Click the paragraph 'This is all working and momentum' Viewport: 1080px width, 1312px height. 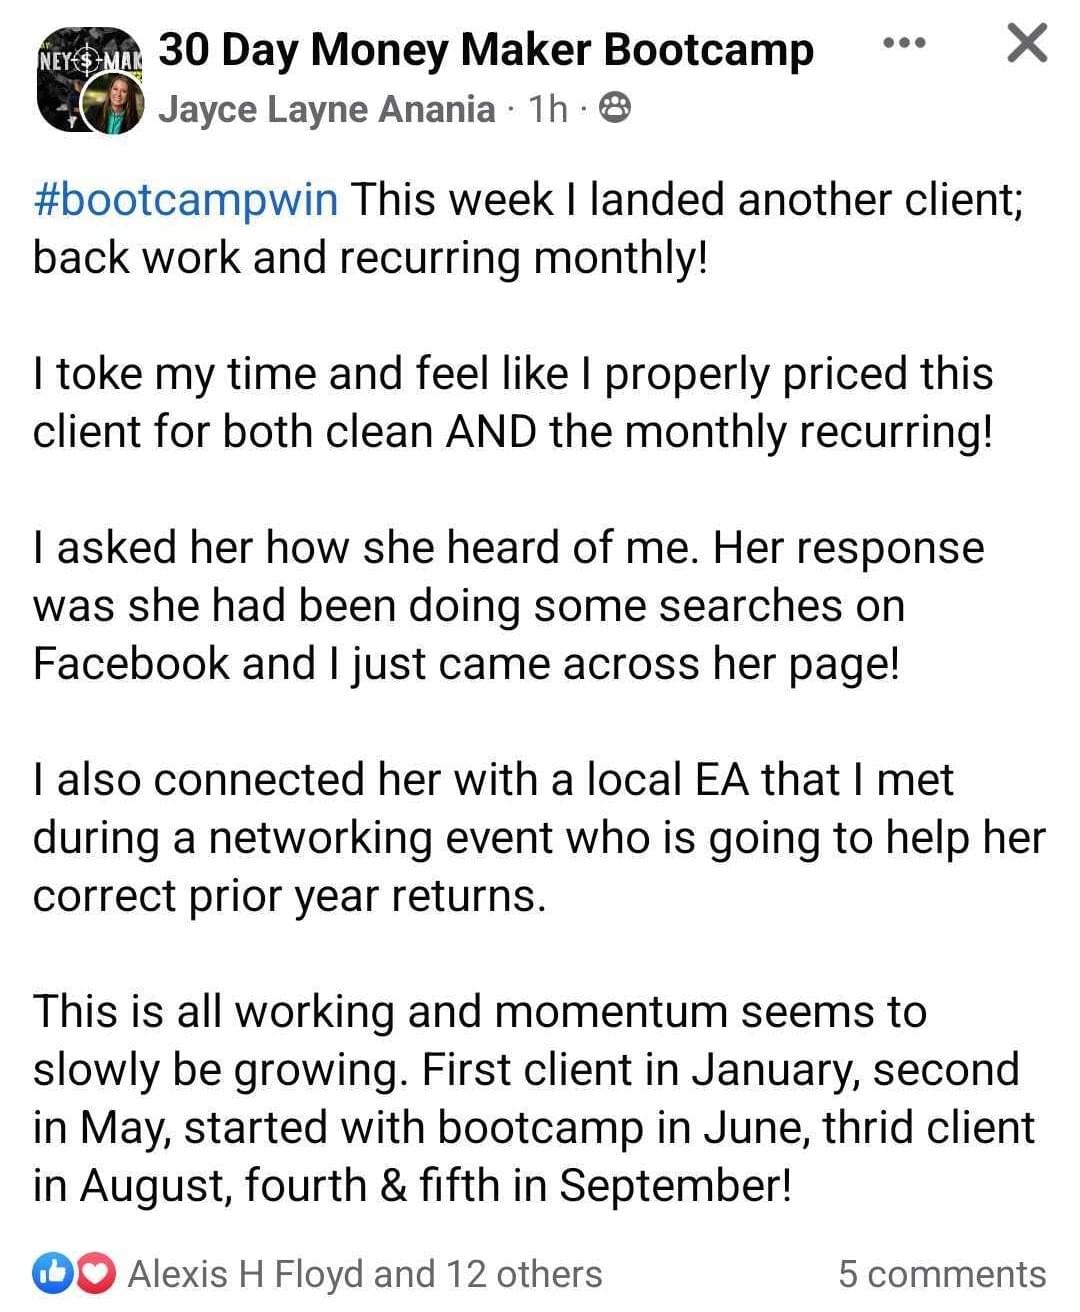coord(534,1098)
